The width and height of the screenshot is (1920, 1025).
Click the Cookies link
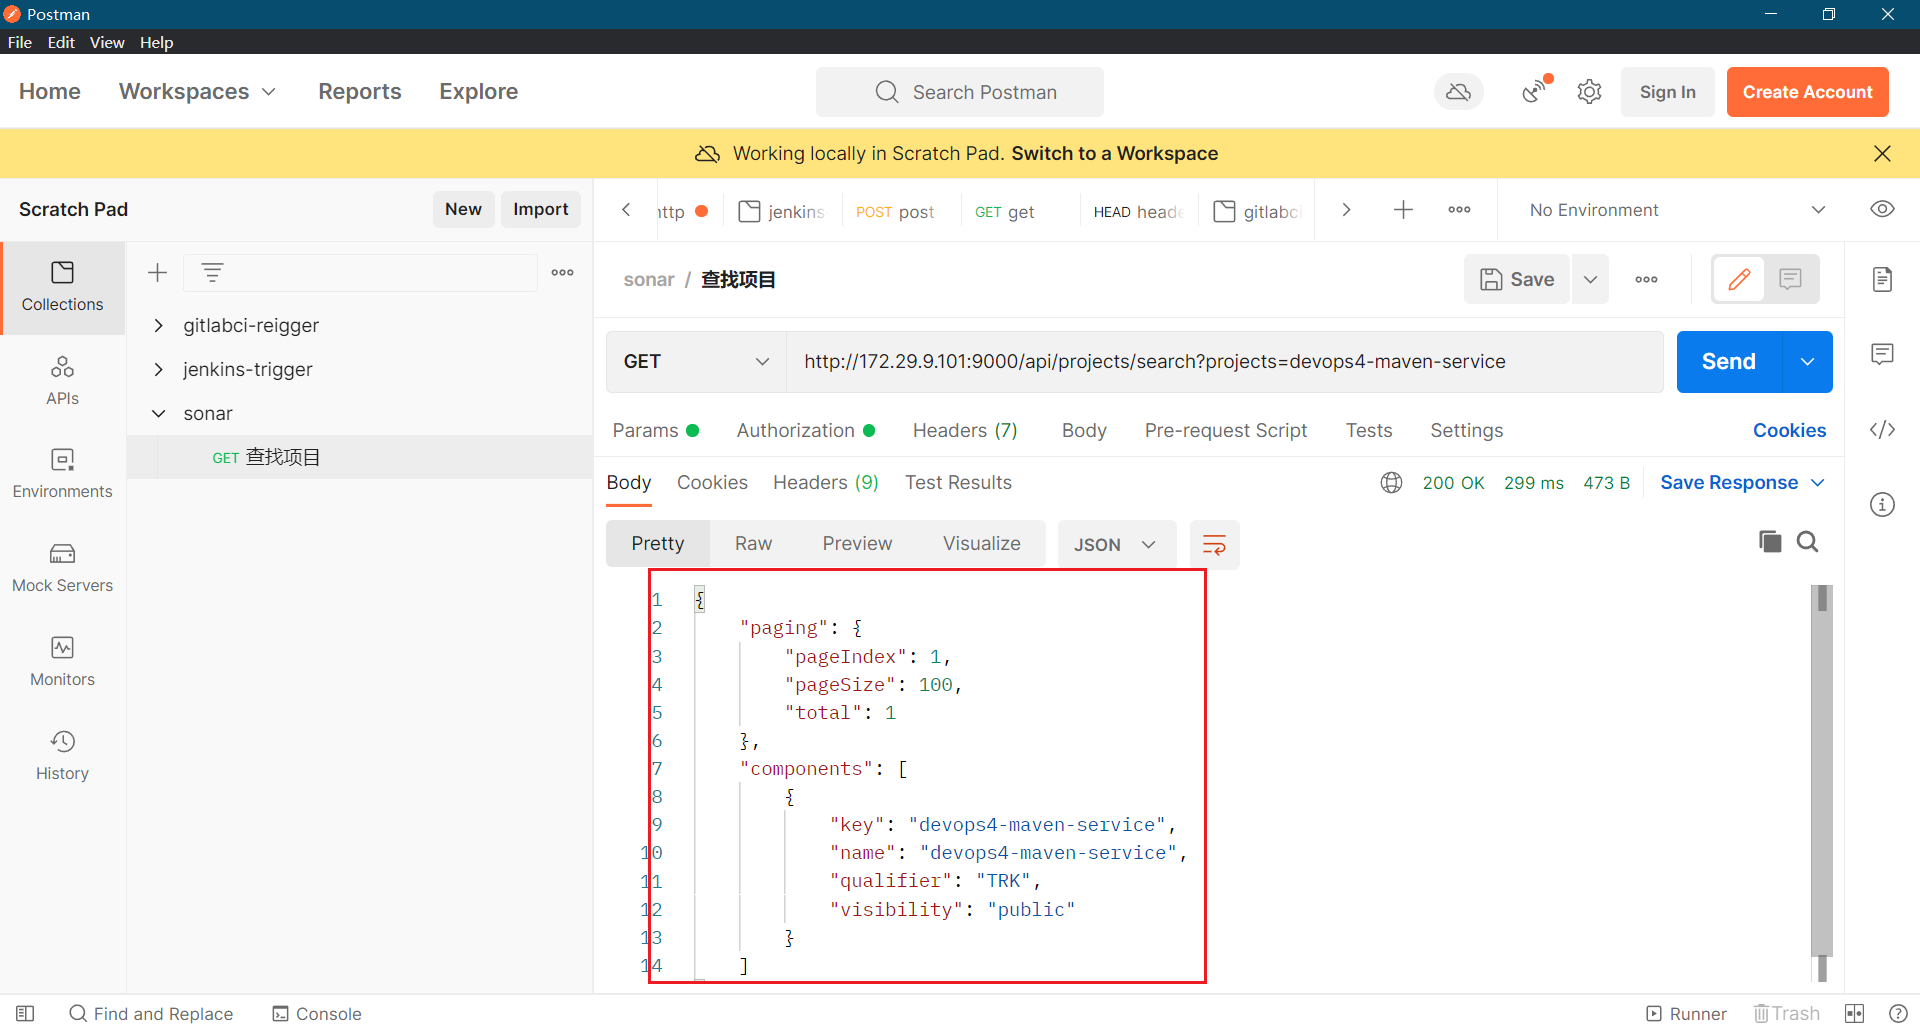click(1789, 430)
